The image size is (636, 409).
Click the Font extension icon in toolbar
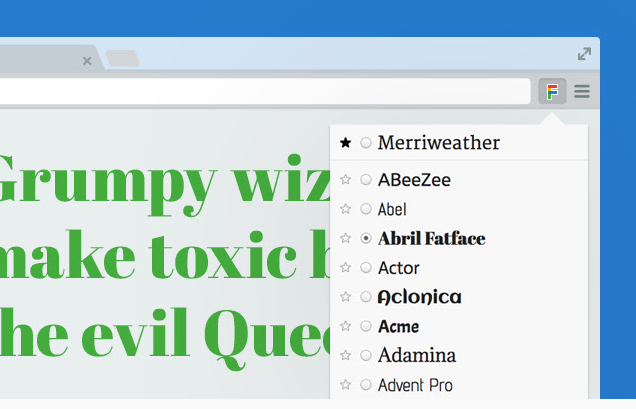tap(552, 92)
